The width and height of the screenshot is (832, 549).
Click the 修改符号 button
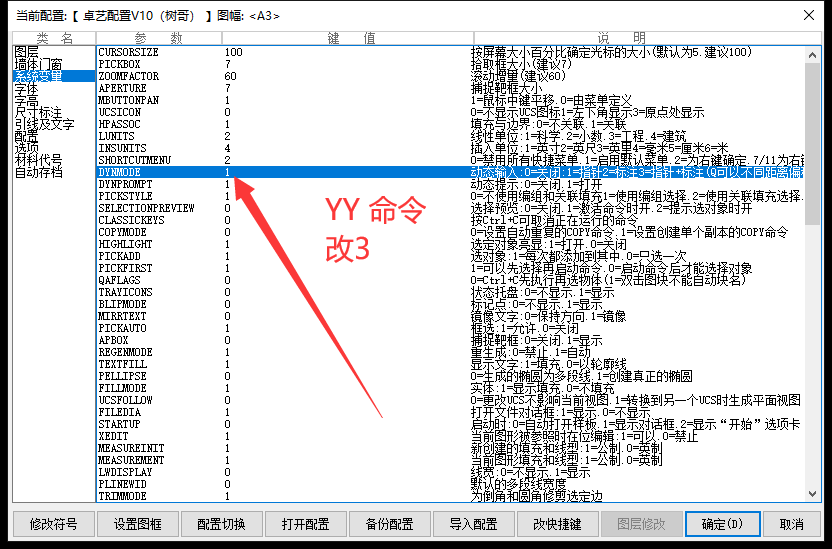pos(53,524)
